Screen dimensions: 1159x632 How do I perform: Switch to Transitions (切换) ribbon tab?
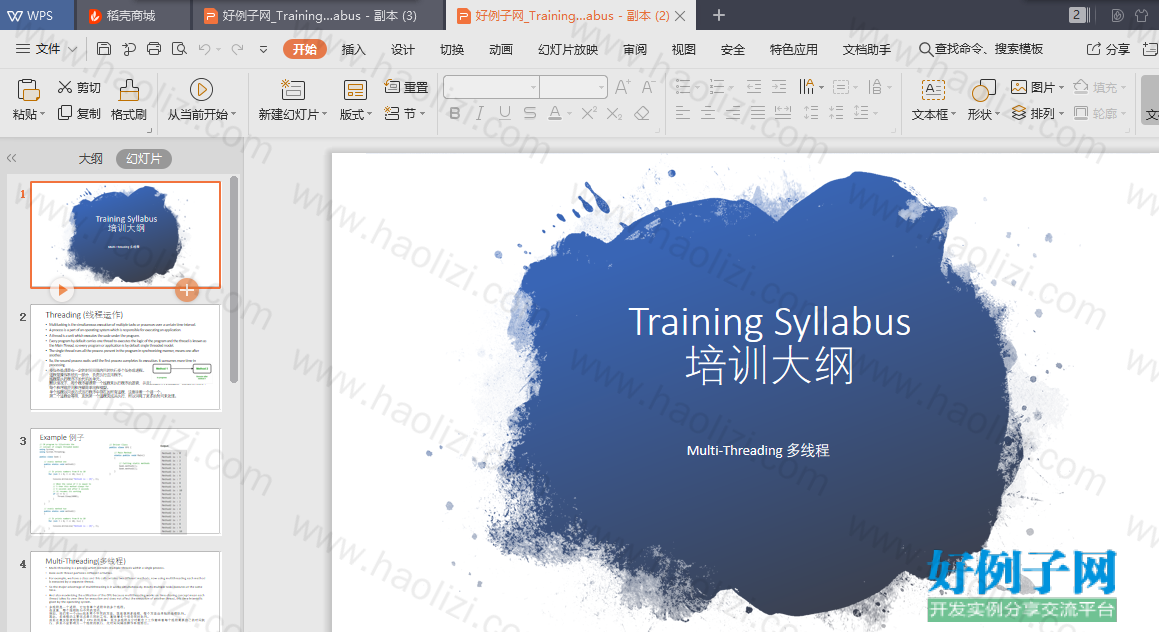pyautogui.click(x=452, y=49)
